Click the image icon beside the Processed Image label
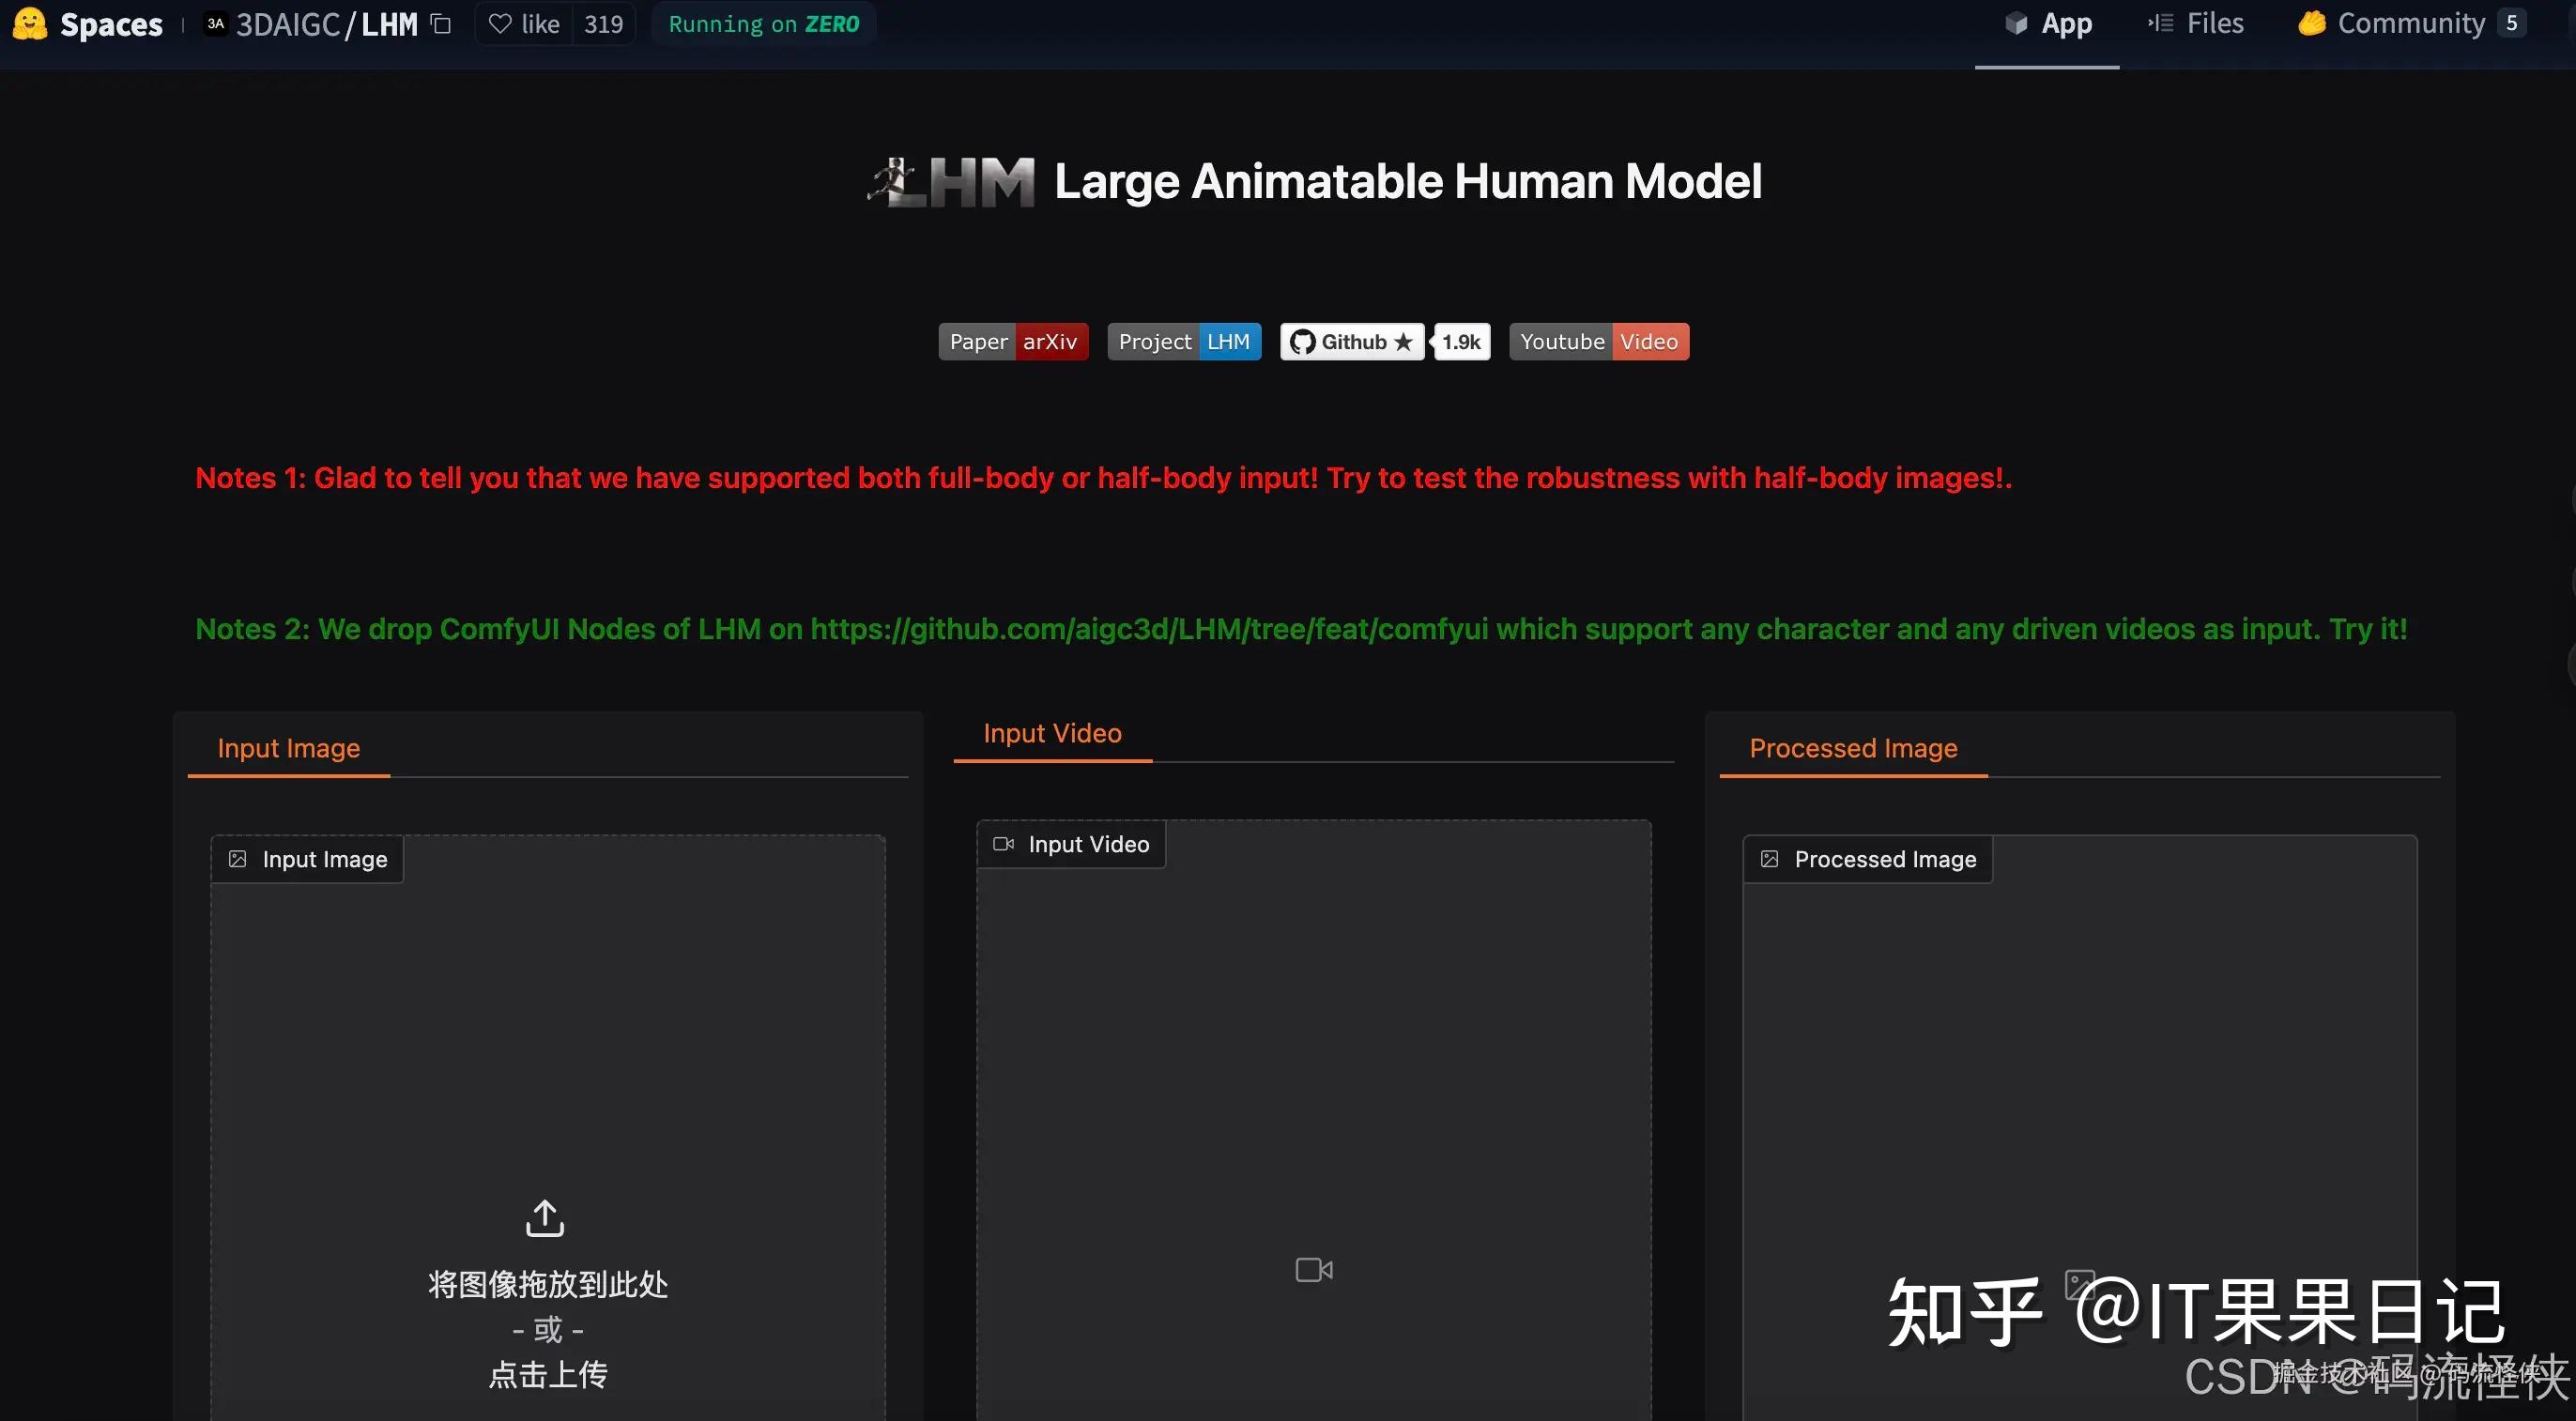Screen dimensions: 2576x1421 tap(1770, 858)
